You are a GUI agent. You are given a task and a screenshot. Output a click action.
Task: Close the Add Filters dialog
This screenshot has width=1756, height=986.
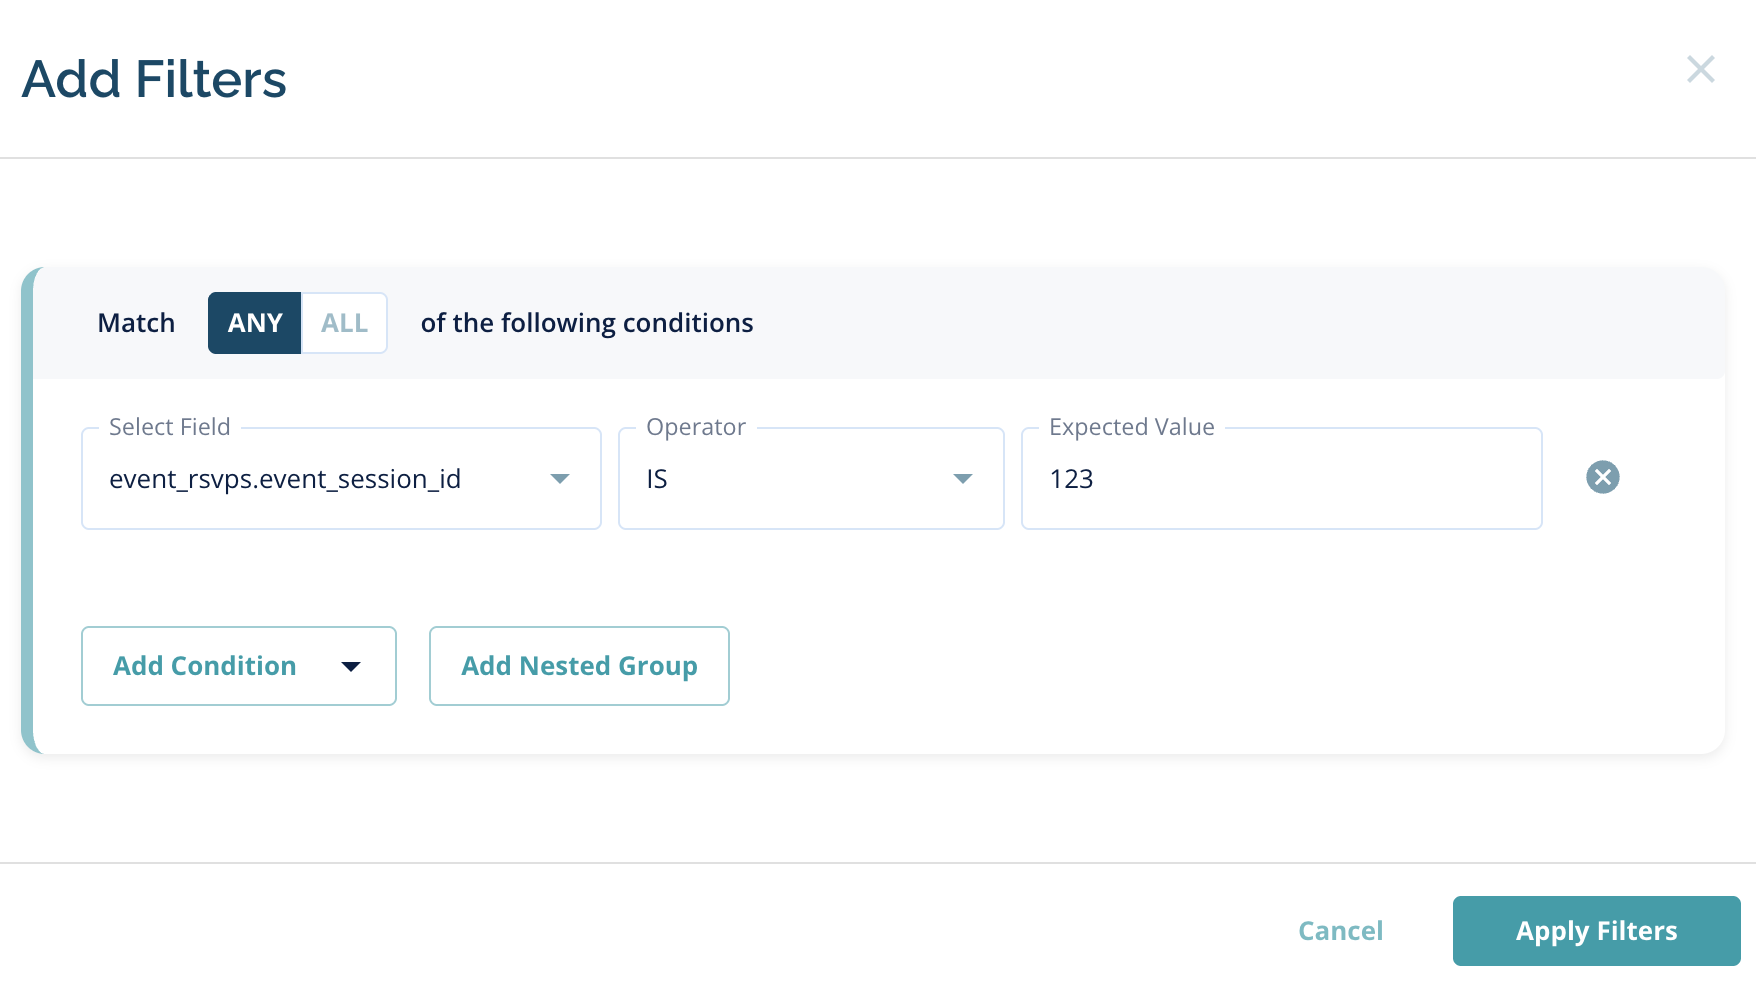[x=1700, y=69]
